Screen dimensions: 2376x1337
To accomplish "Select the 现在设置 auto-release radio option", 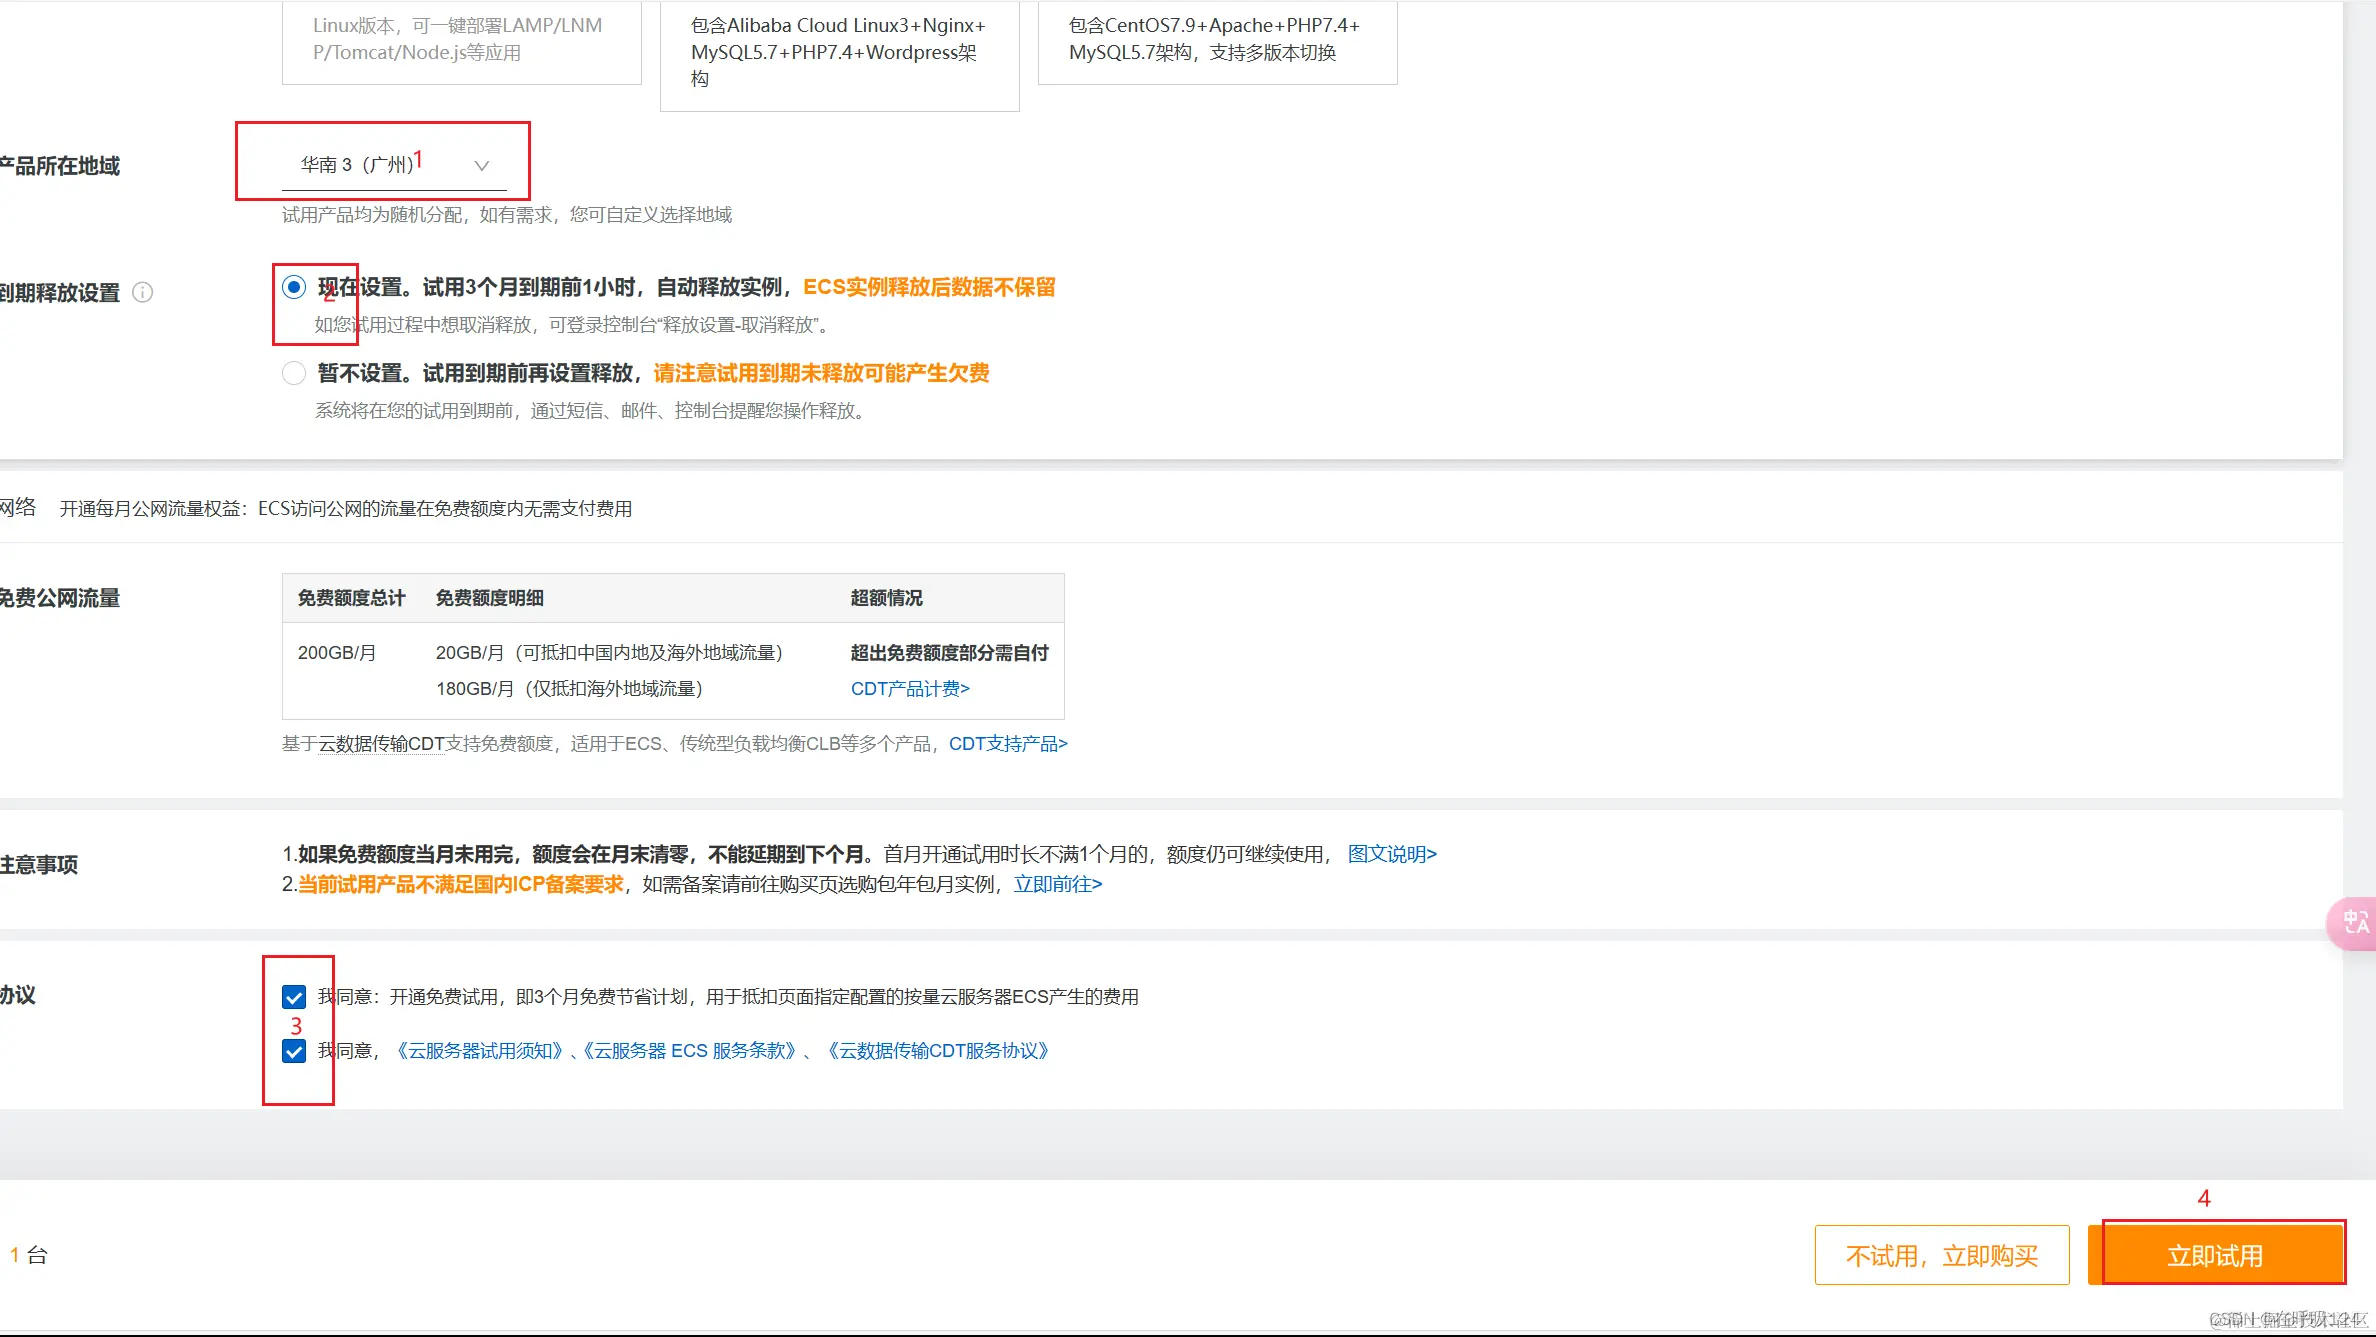I will coord(293,288).
